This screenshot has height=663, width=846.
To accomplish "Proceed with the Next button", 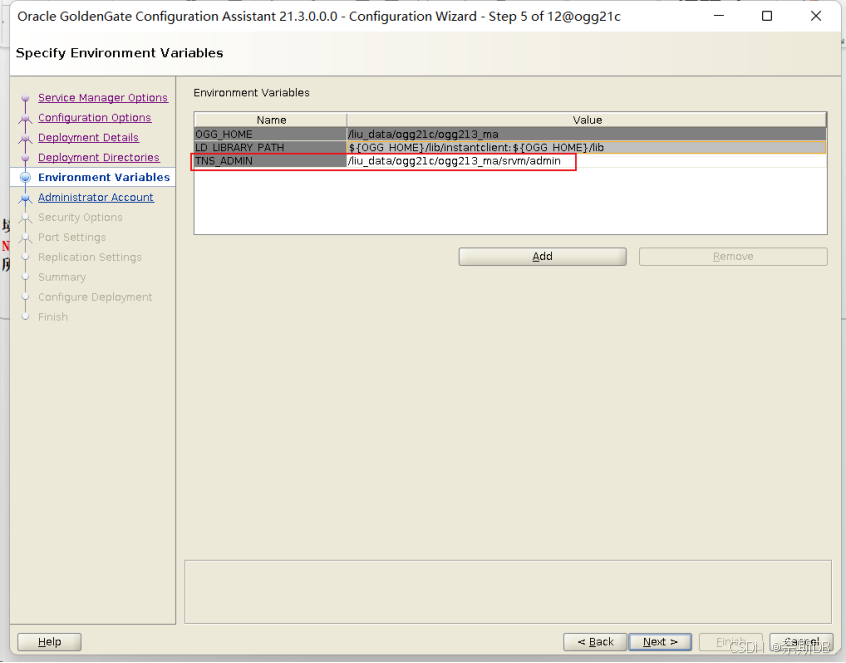I will pos(660,642).
